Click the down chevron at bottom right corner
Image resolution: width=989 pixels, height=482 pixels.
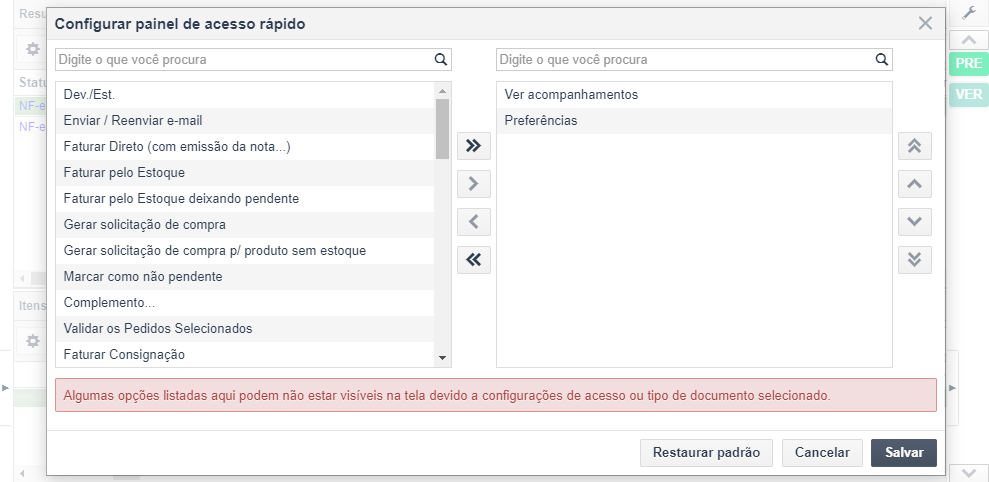[x=969, y=473]
